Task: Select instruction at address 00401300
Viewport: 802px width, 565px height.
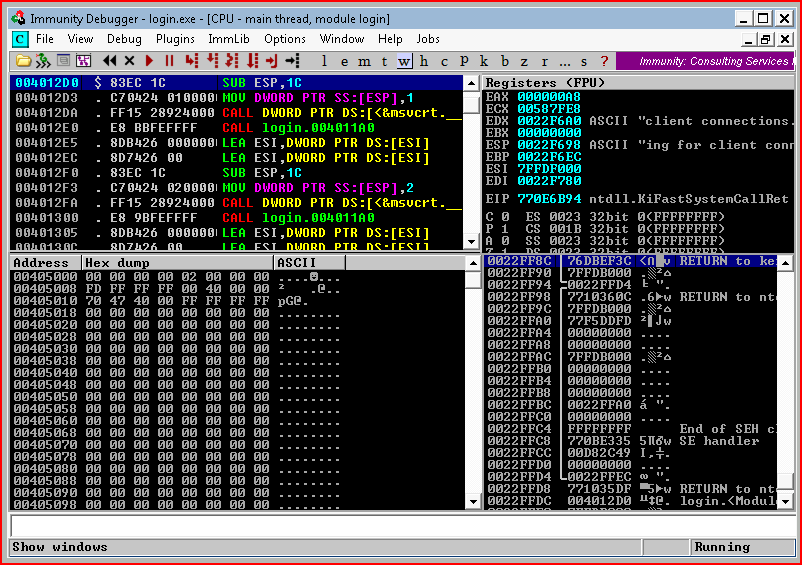Action: (x=237, y=218)
